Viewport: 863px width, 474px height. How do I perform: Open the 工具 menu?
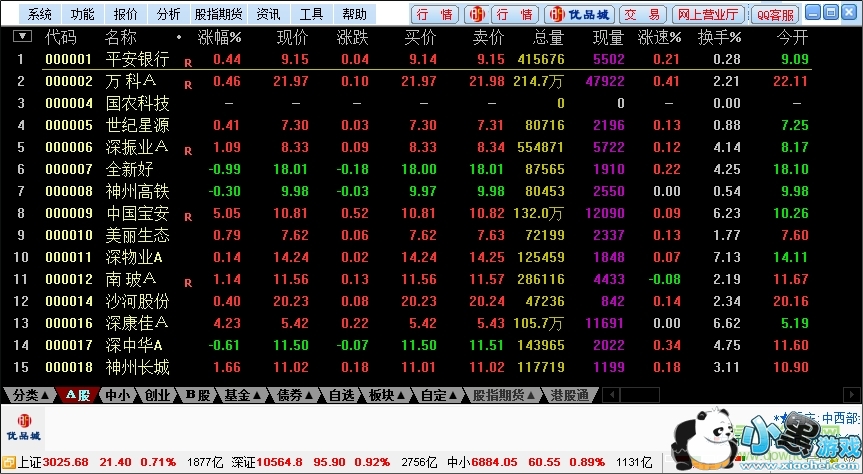point(311,14)
